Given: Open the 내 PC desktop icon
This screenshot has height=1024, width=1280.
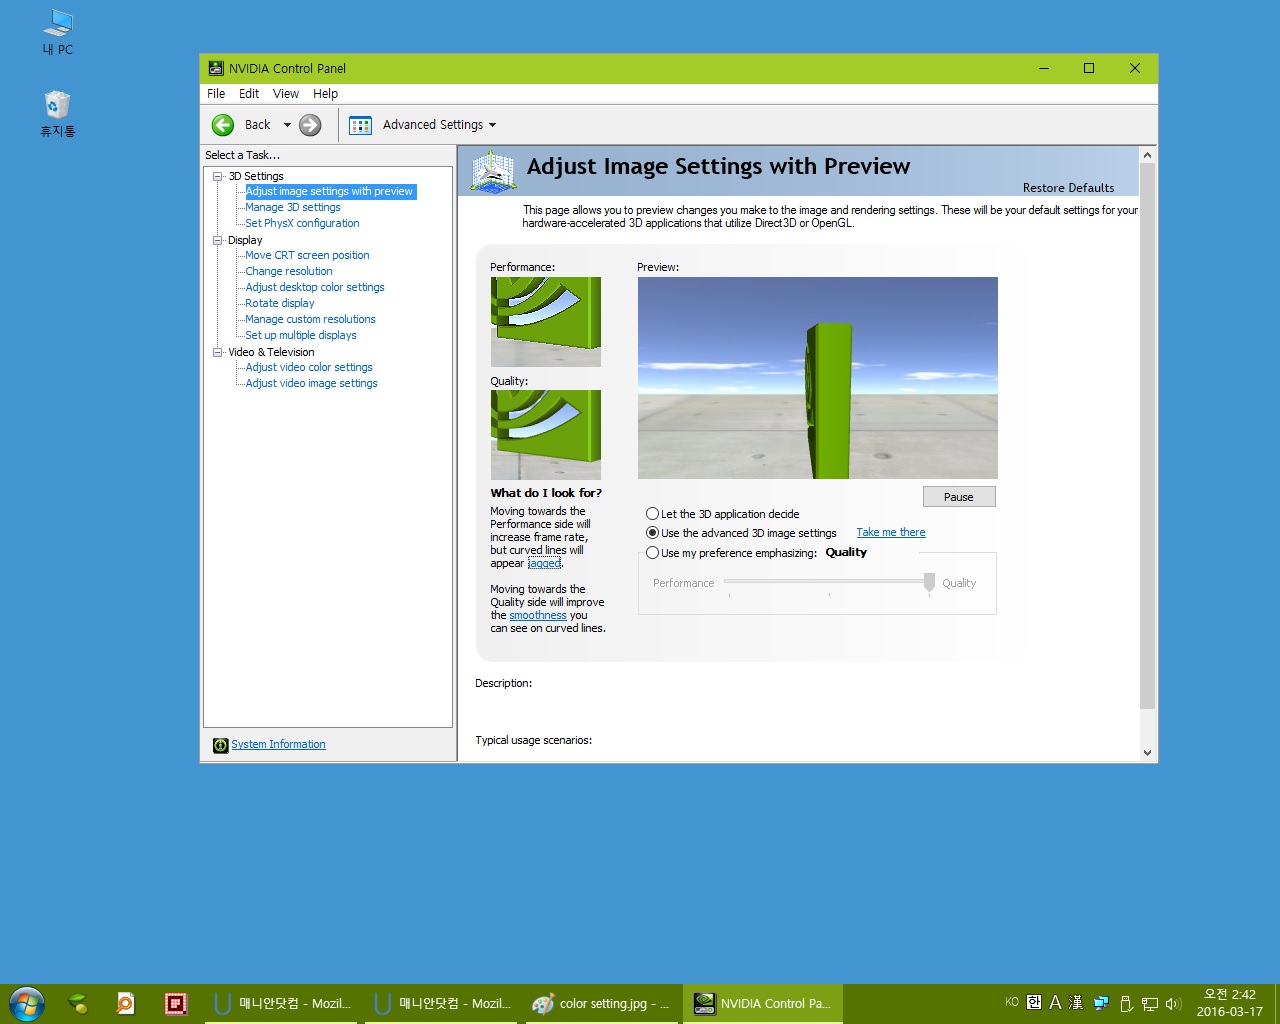Looking at the screenshot, I should [x=57, y=32].
